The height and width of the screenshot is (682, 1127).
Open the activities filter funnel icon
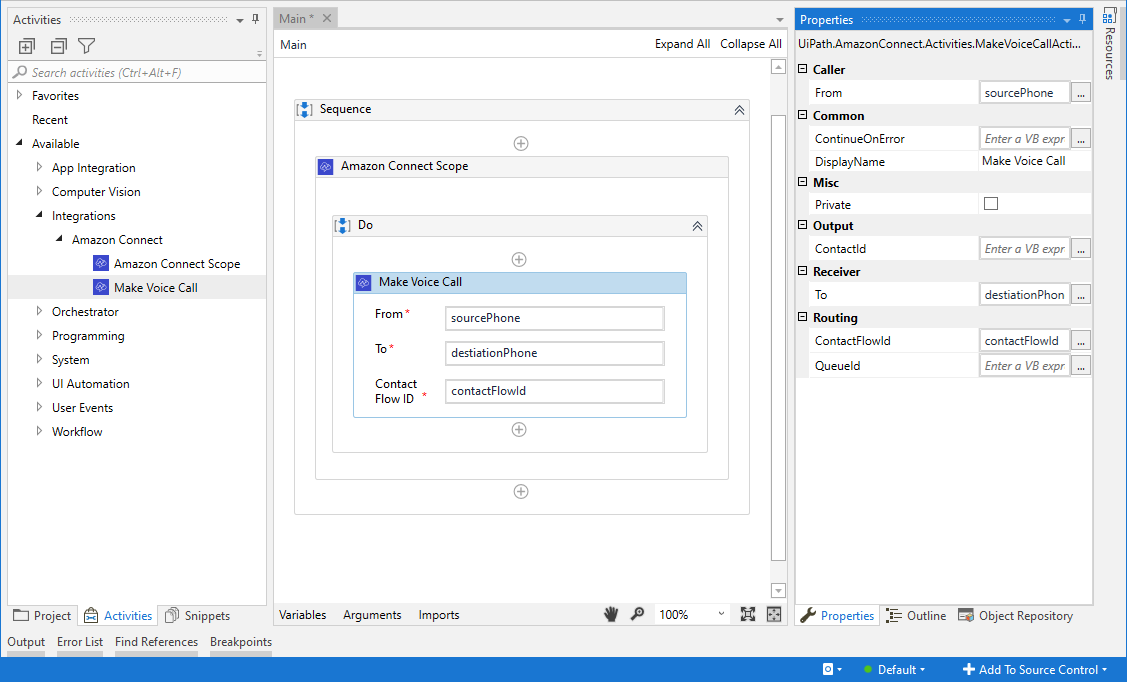click(86, 47)
